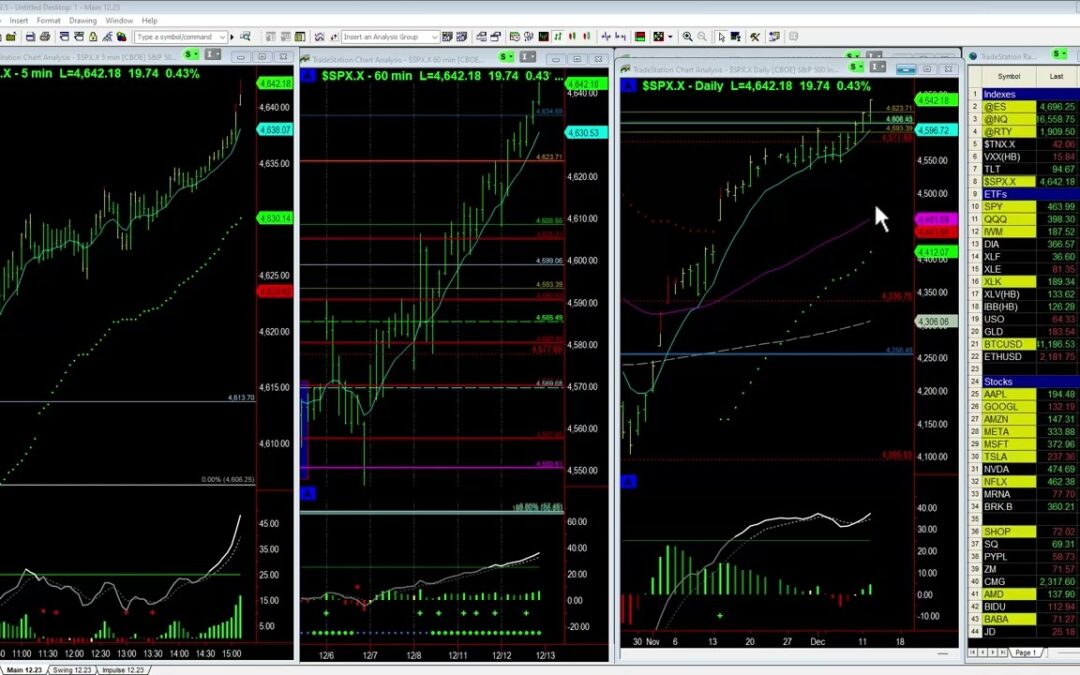The image size is (1080, 675).
Task: Toggle symbol link $ on RadarScreen window
Action: [x=1059, y=54]
